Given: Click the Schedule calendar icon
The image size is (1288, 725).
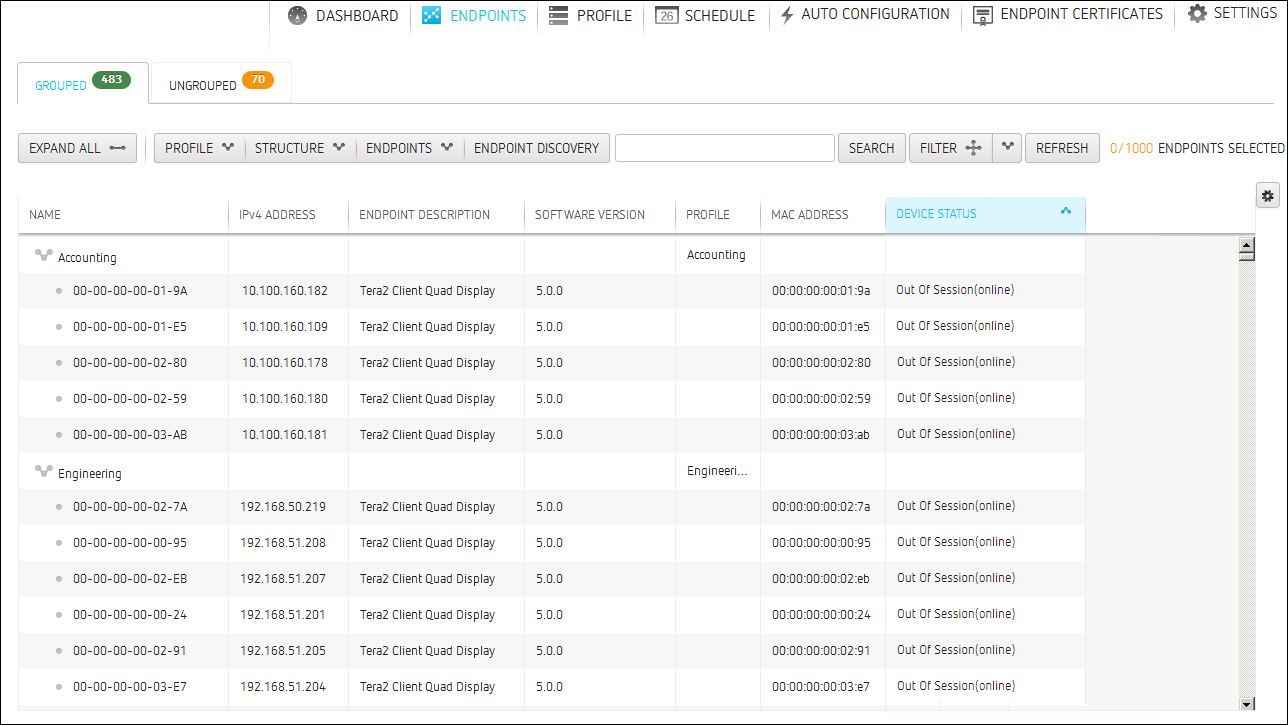Looking at the screenshot, I should [x=666, y=16].
